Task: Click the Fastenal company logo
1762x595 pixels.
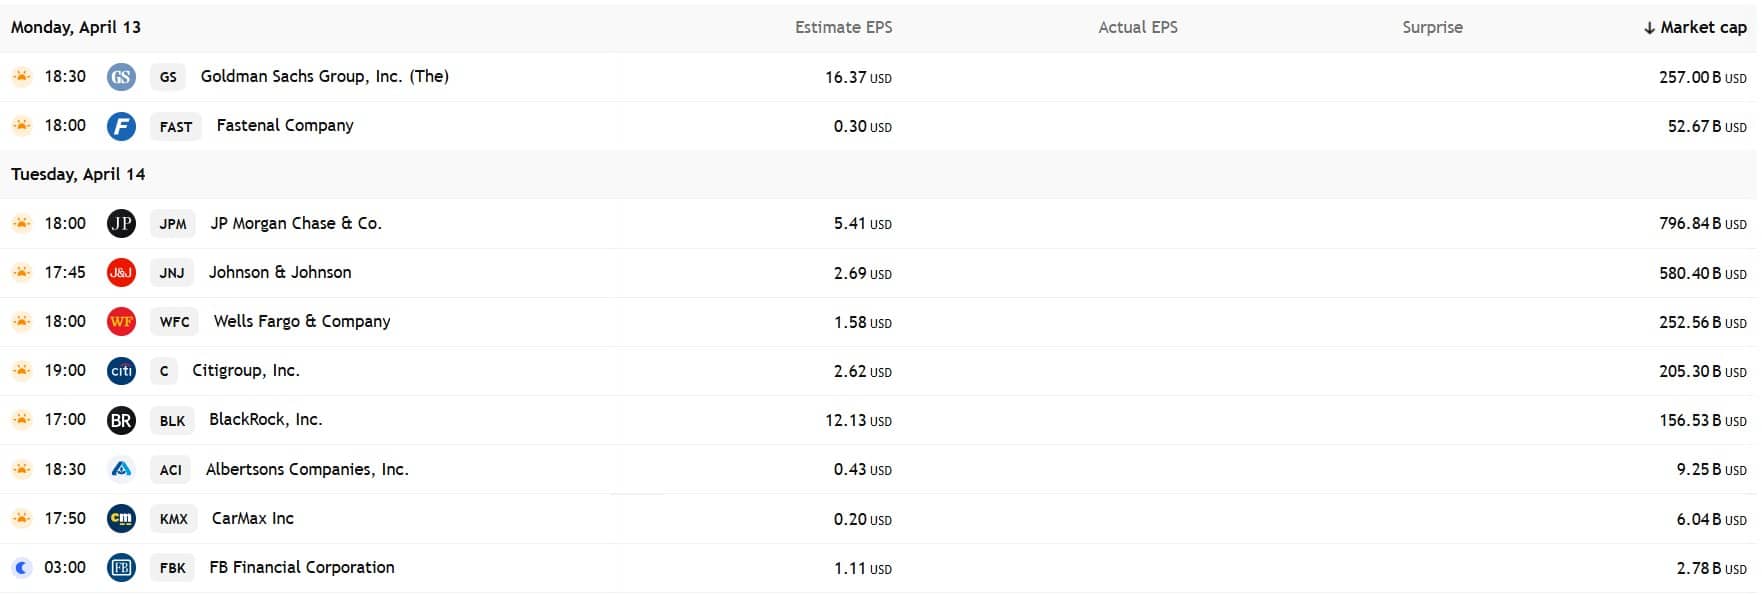Action: (x=121, y=125)
